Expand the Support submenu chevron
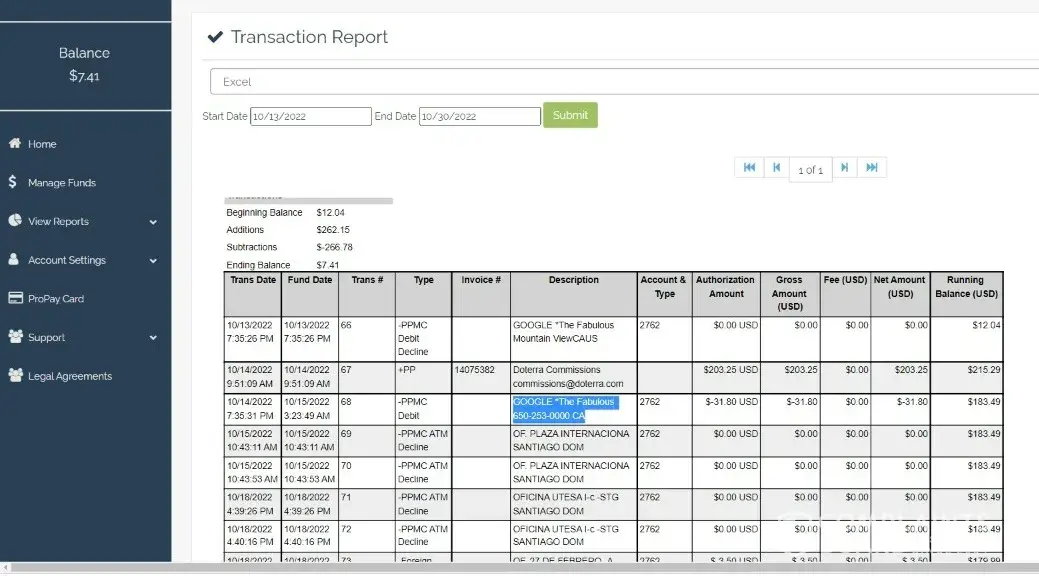The image size is (1039, 576). point(153,338)
